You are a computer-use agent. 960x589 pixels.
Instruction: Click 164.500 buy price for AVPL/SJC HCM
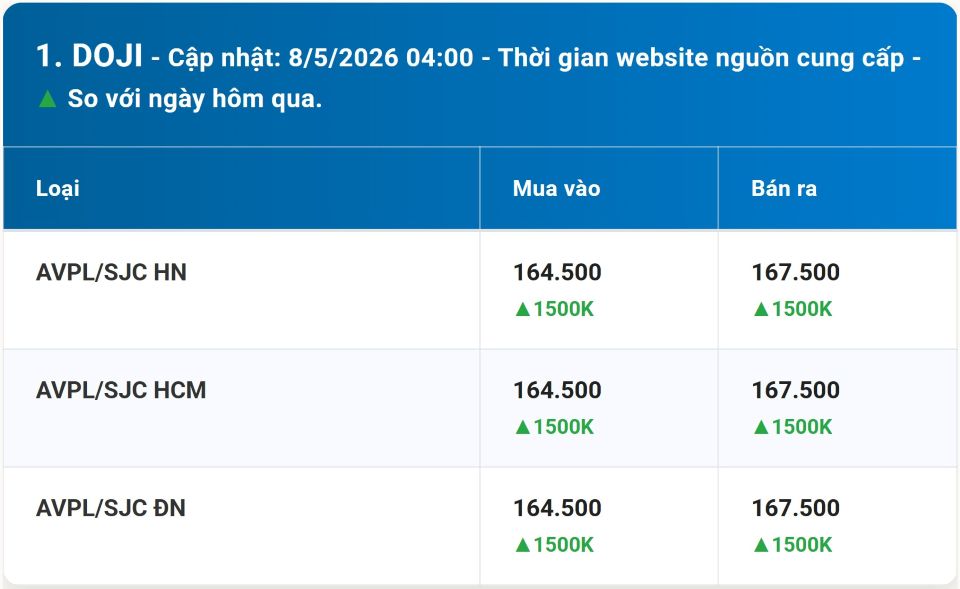click(557, 390)
